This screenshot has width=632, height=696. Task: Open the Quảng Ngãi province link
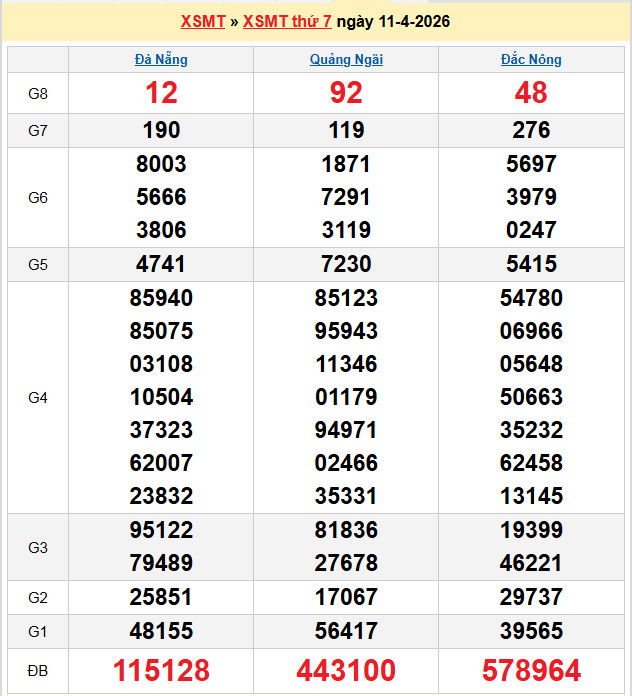point(346,59)
